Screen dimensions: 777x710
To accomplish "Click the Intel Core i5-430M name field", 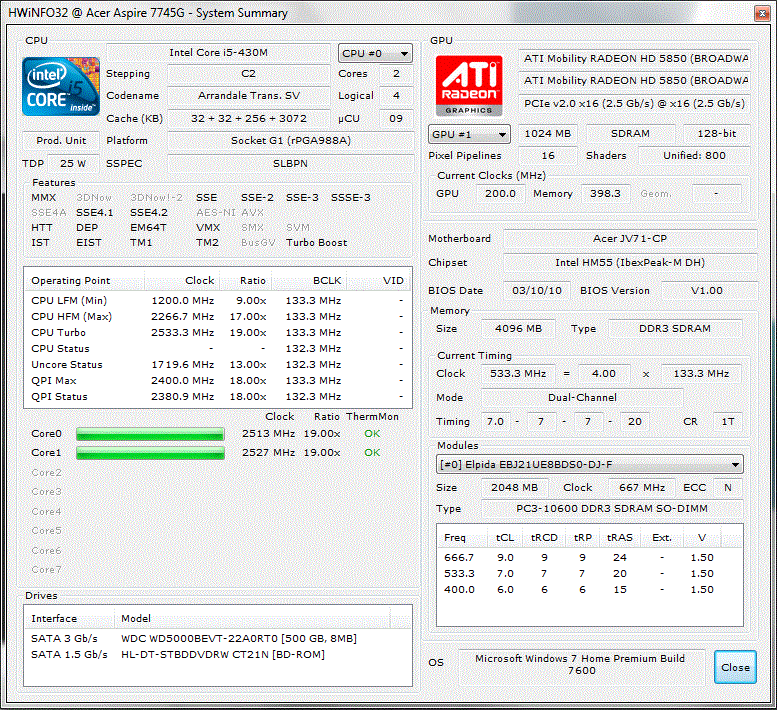I will [x=219, y=53].
